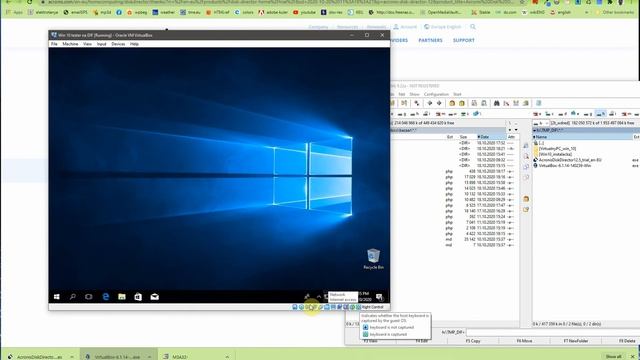Click the vertical button bar yellow pack icon
Viewport: 640px width, 360px height.
pyautogui.click(x=526, y=199)
